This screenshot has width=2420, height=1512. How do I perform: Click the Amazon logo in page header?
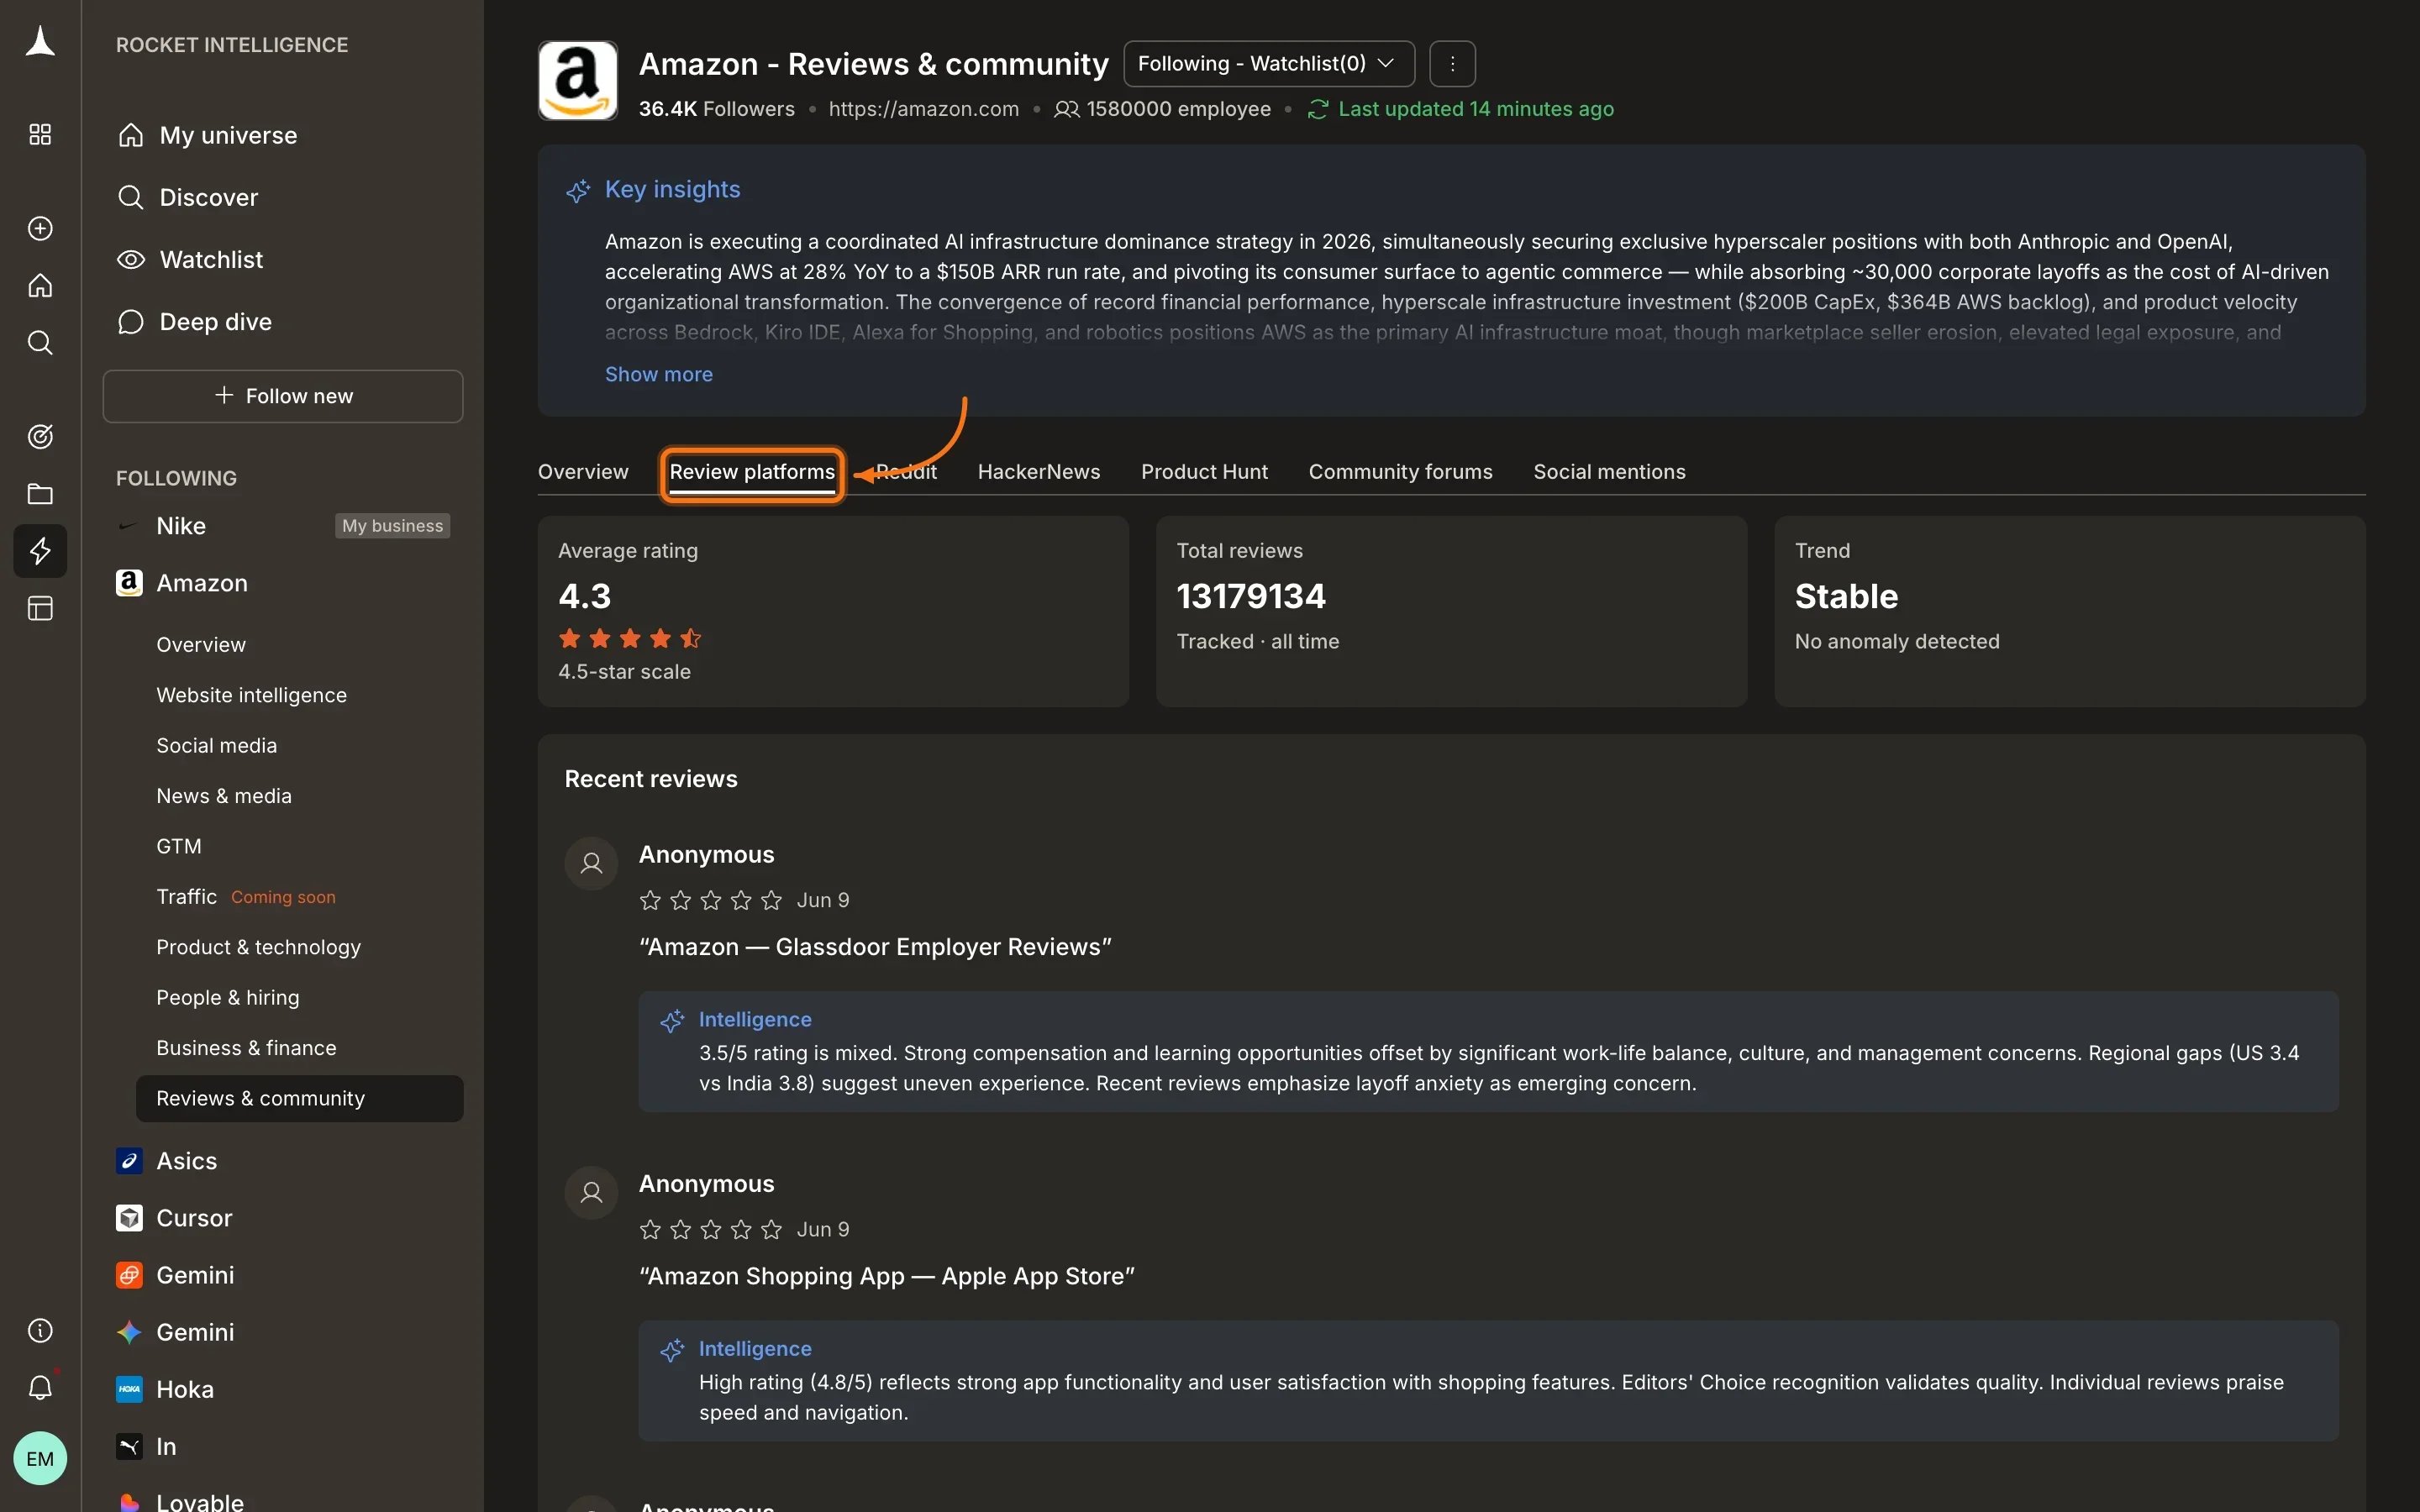pyautogui.click(x=577, y=80)
